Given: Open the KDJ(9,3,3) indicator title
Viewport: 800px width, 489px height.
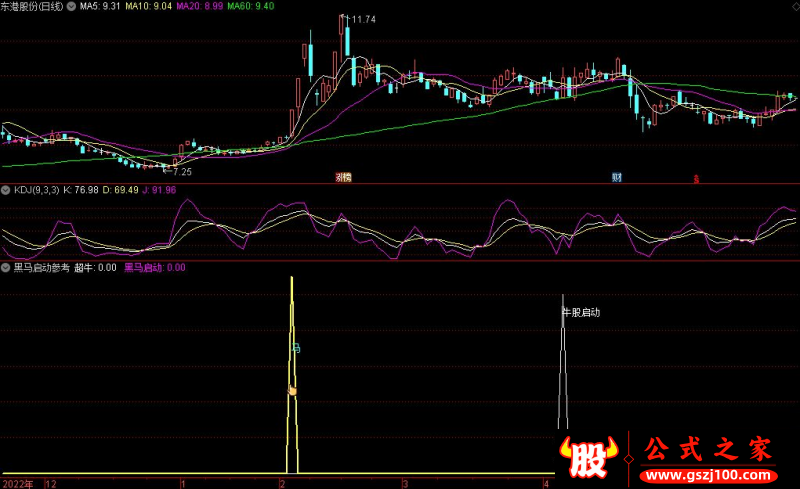Looking at the screenshot, I should [x=38, y=189].
